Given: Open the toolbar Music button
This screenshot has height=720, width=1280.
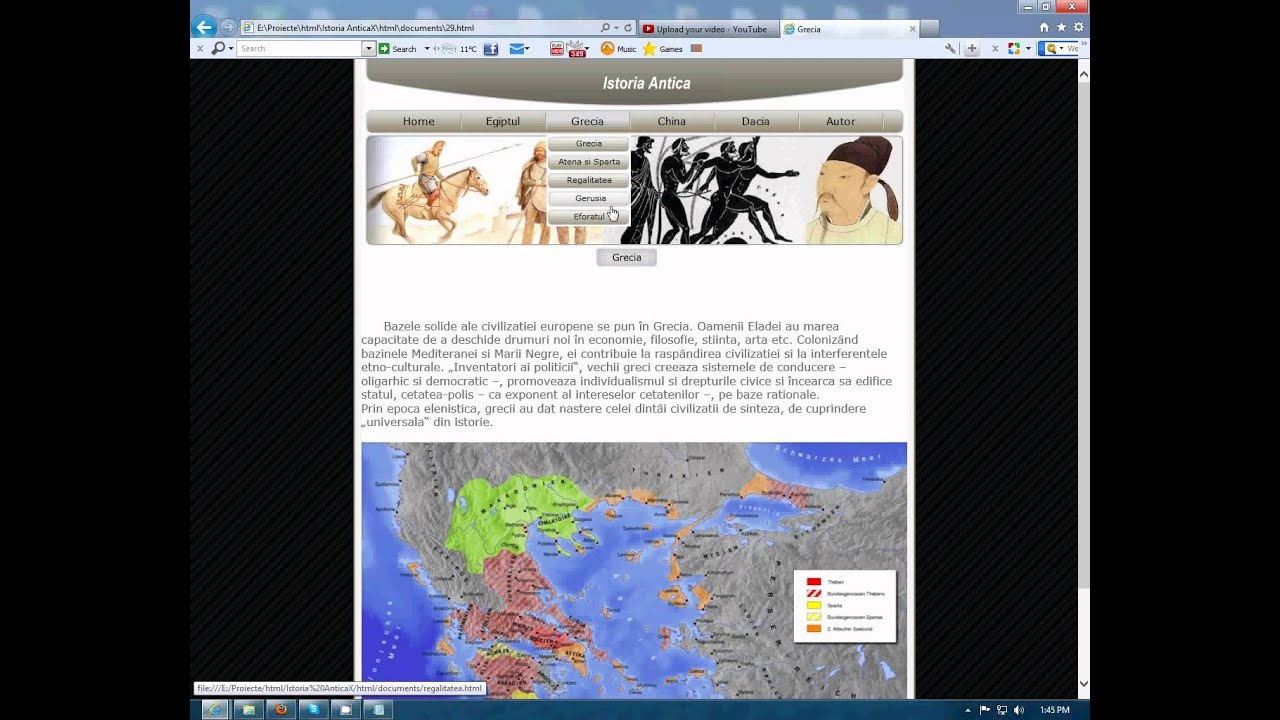Looking at the screenshot, I should (x=618, y=48).
